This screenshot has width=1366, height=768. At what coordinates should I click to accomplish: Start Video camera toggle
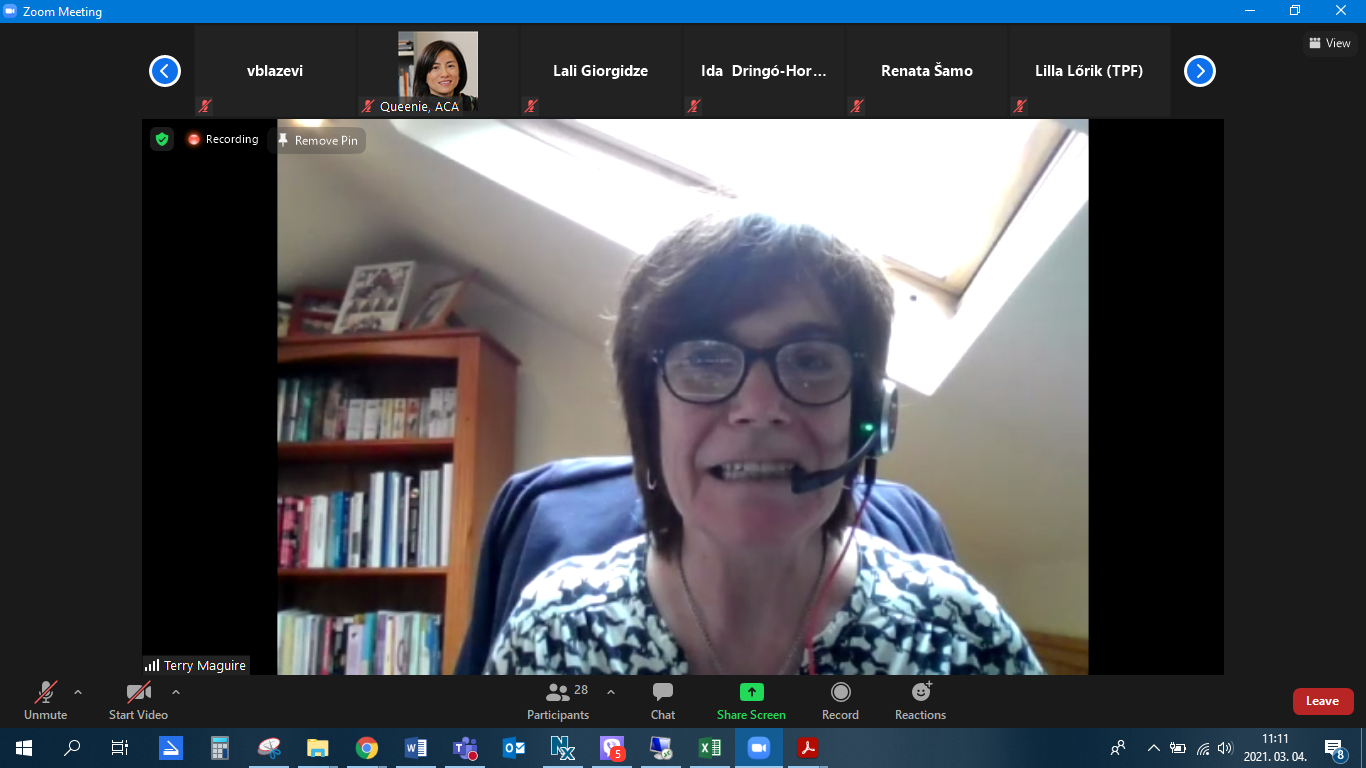pyautogui.click(x=138, y=700)
